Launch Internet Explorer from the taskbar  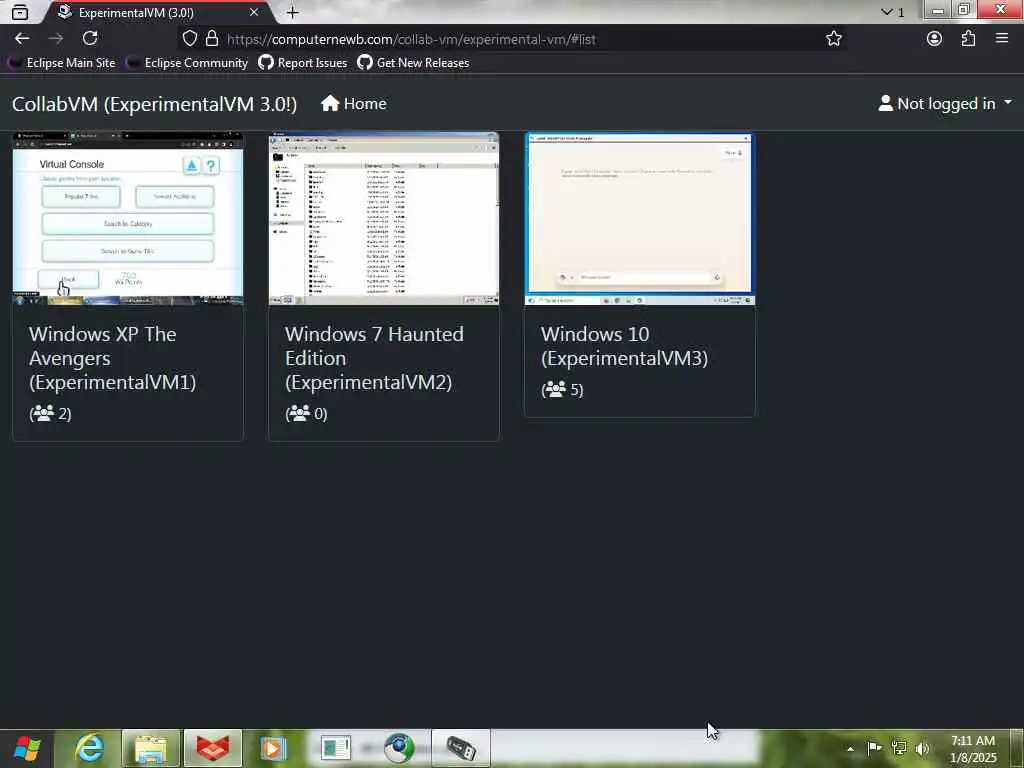[89, 748]
